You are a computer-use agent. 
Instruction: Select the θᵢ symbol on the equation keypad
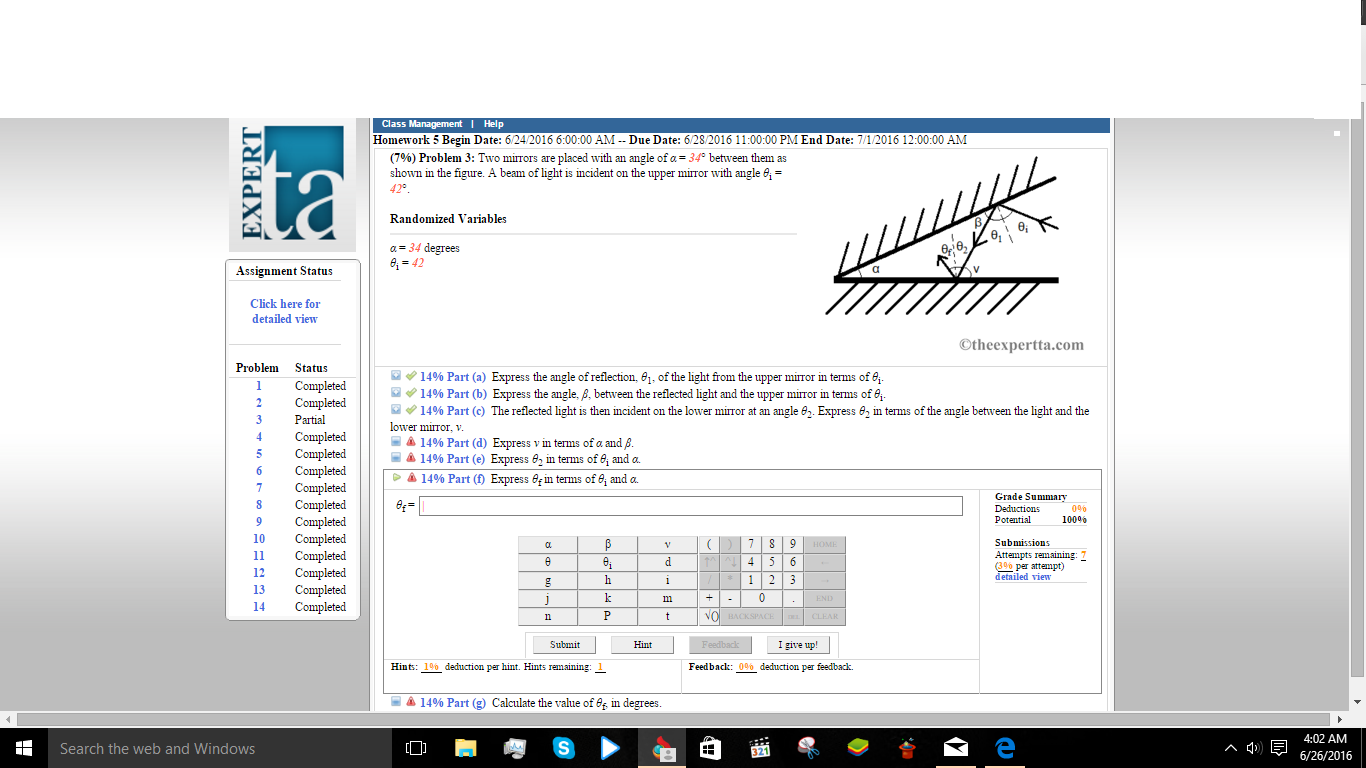[608, 563]
